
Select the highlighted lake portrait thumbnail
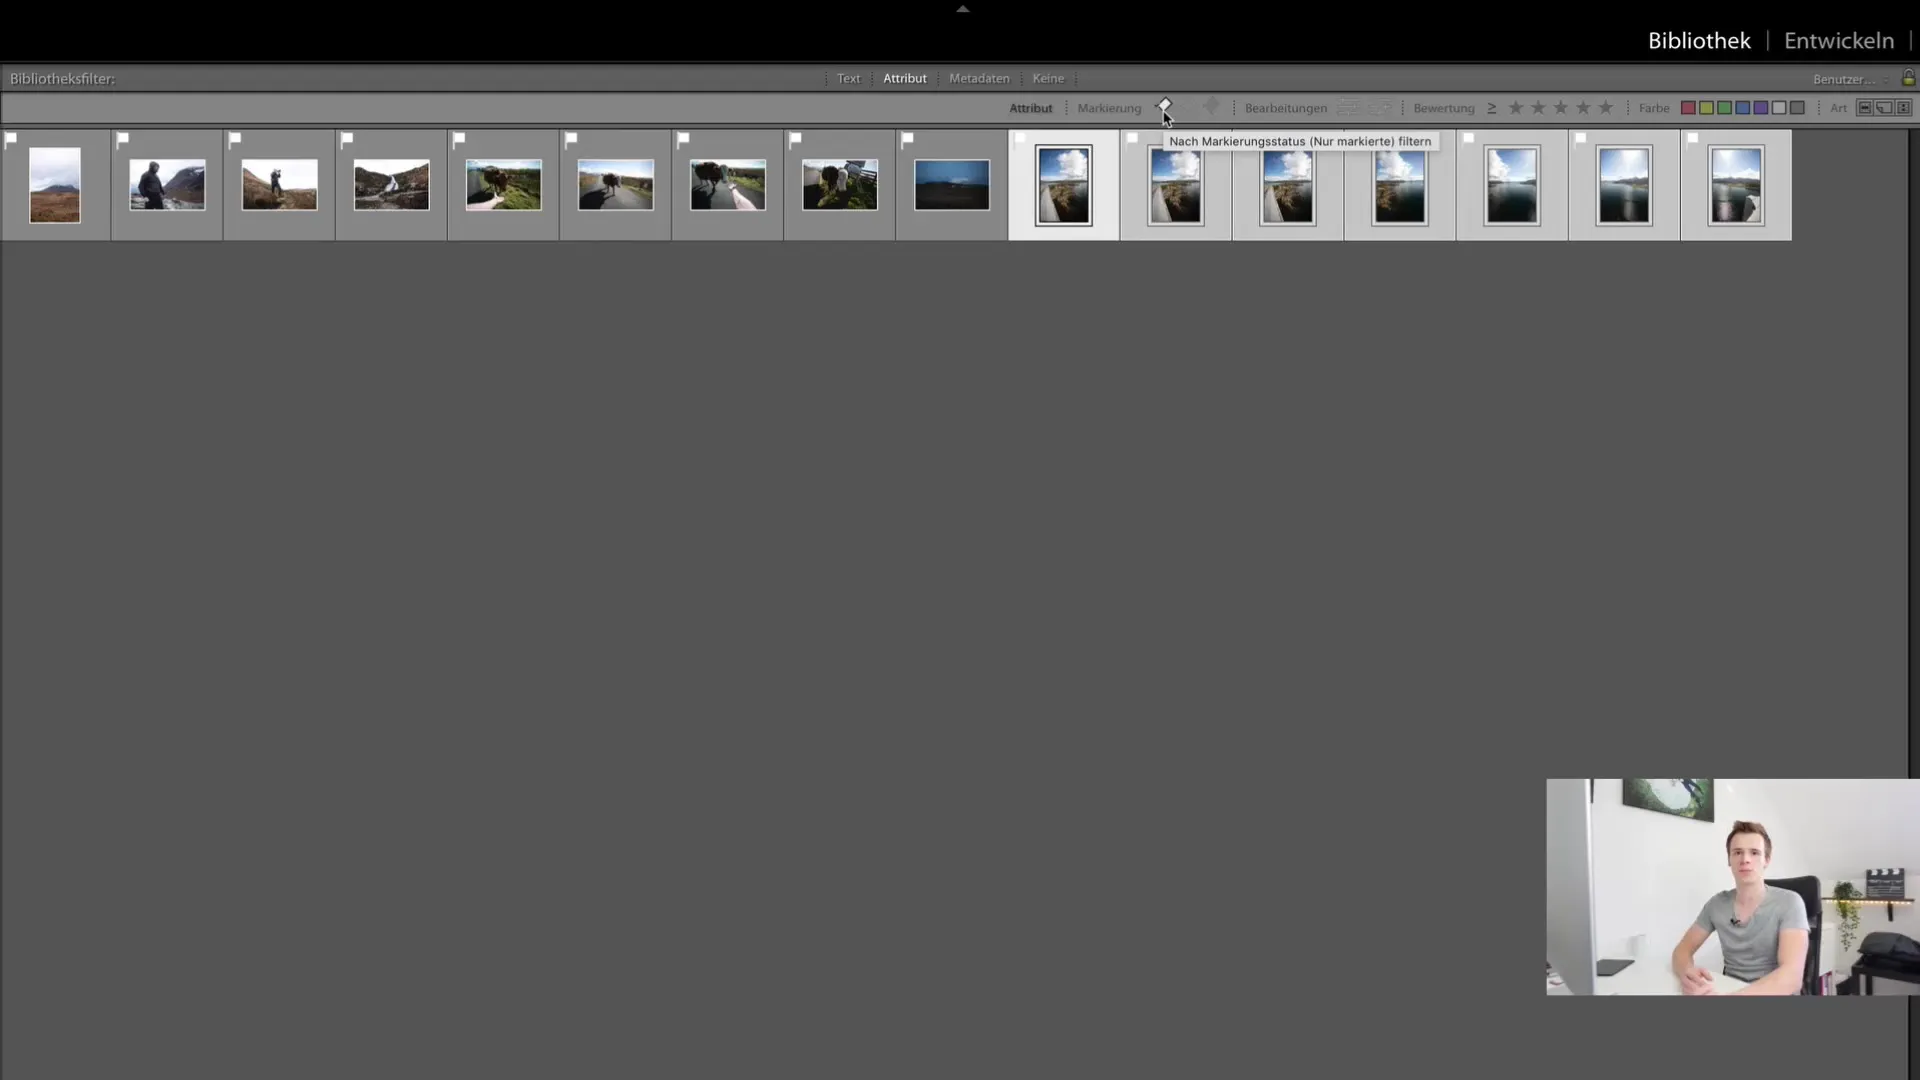click(1063, 185)
